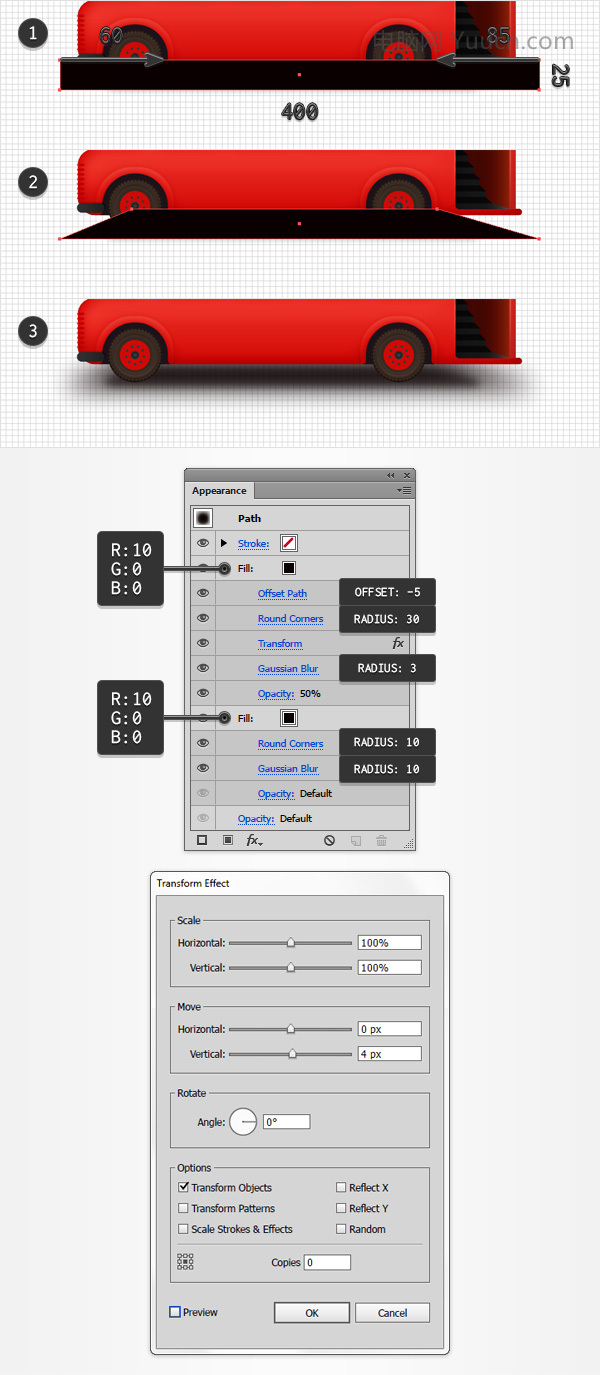The height and width of the screenshot is (1375, 600).
Task: Collapse the Appearance panel with double arrows
Action: [x=391, y=475]
